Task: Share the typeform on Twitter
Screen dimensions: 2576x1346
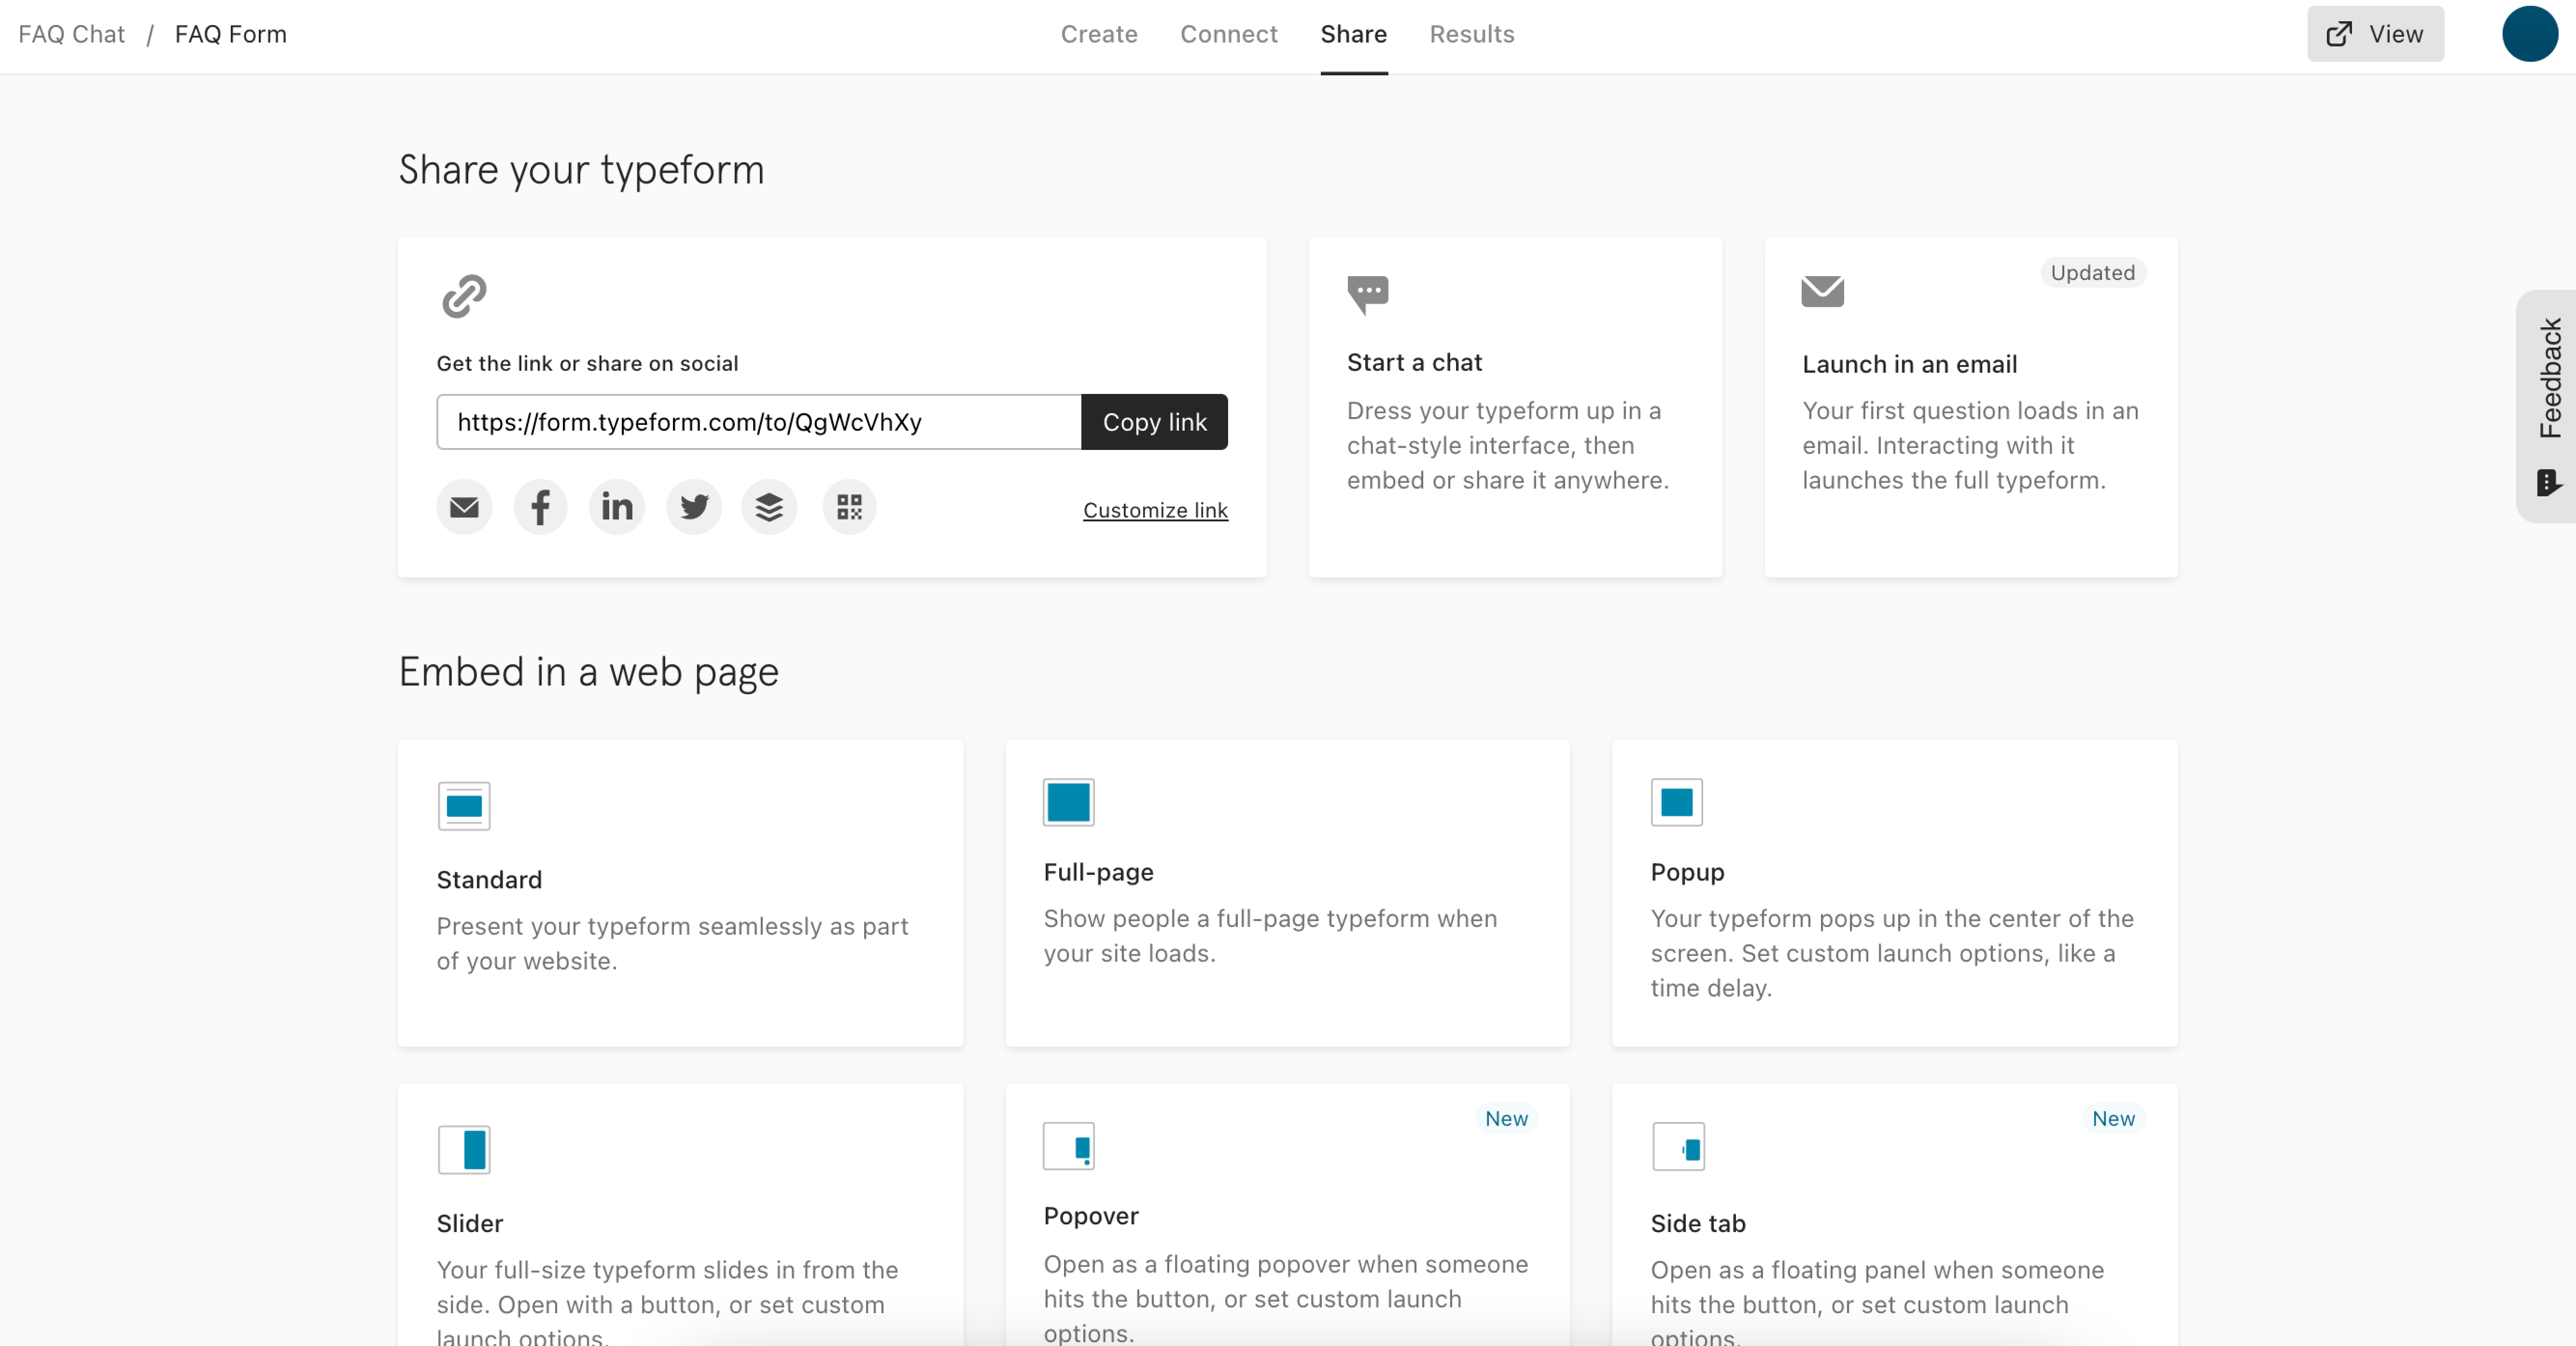Action: point(694,507)
